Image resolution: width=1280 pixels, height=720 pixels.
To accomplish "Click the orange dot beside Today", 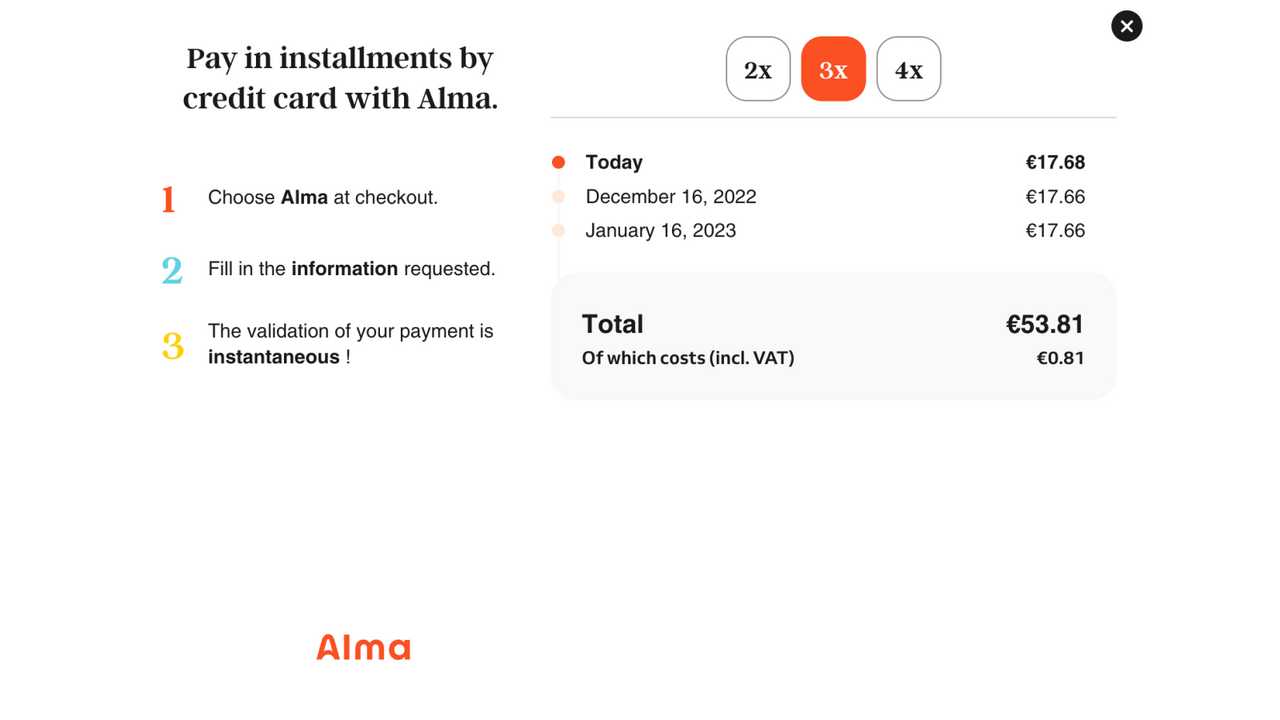I will pyautogui.click(x=558, y=161).
